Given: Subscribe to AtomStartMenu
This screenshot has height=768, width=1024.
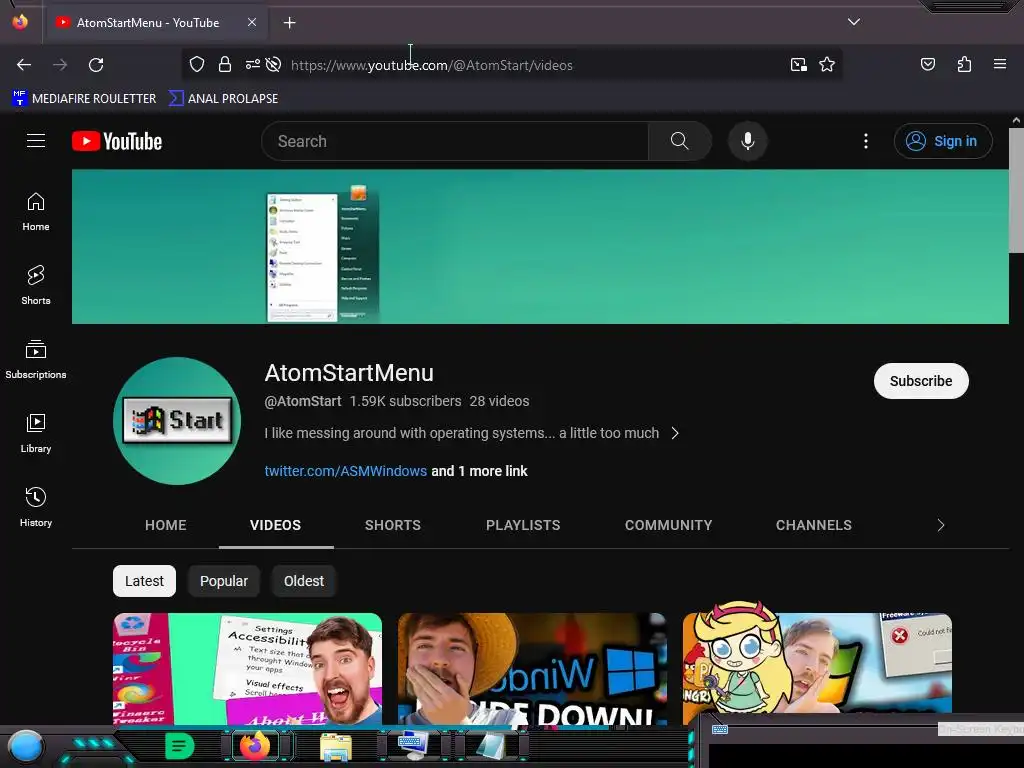Looking at the screenshot, I should 921,381.
